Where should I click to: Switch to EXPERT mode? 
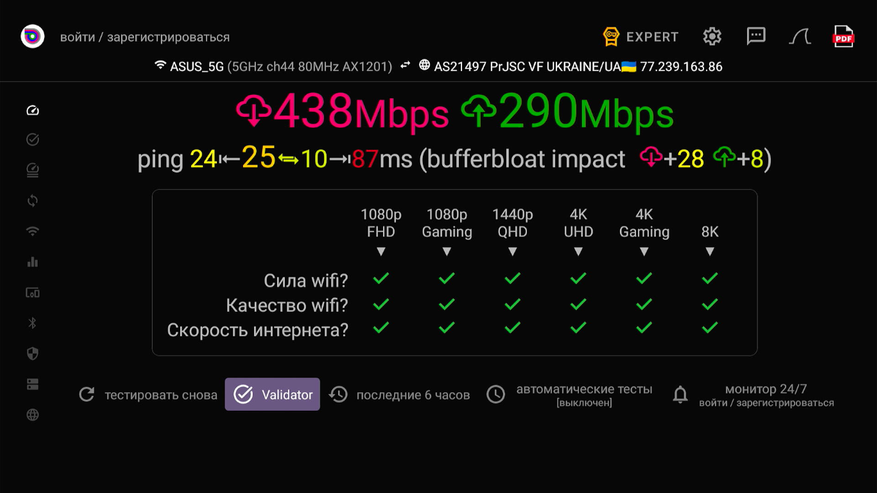coord(640,37)
